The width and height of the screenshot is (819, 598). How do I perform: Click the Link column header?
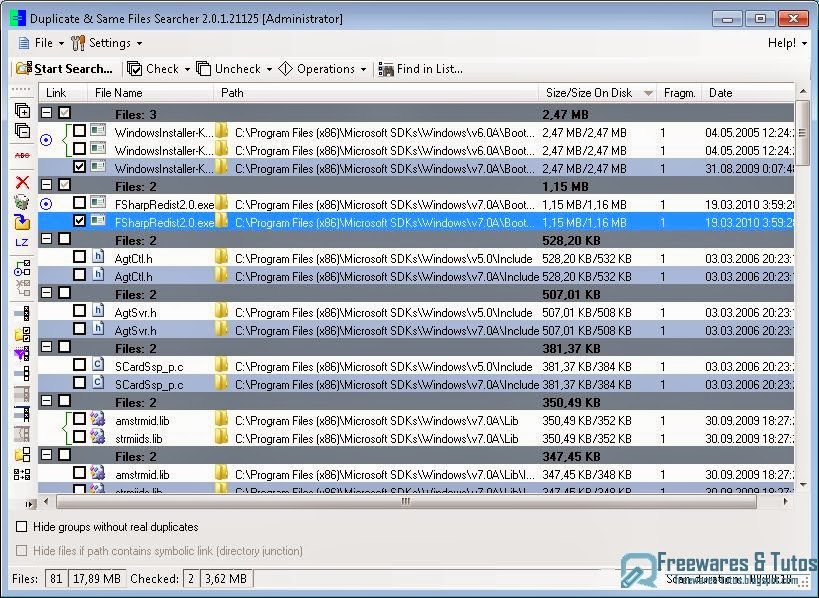(x=63, y=93)
